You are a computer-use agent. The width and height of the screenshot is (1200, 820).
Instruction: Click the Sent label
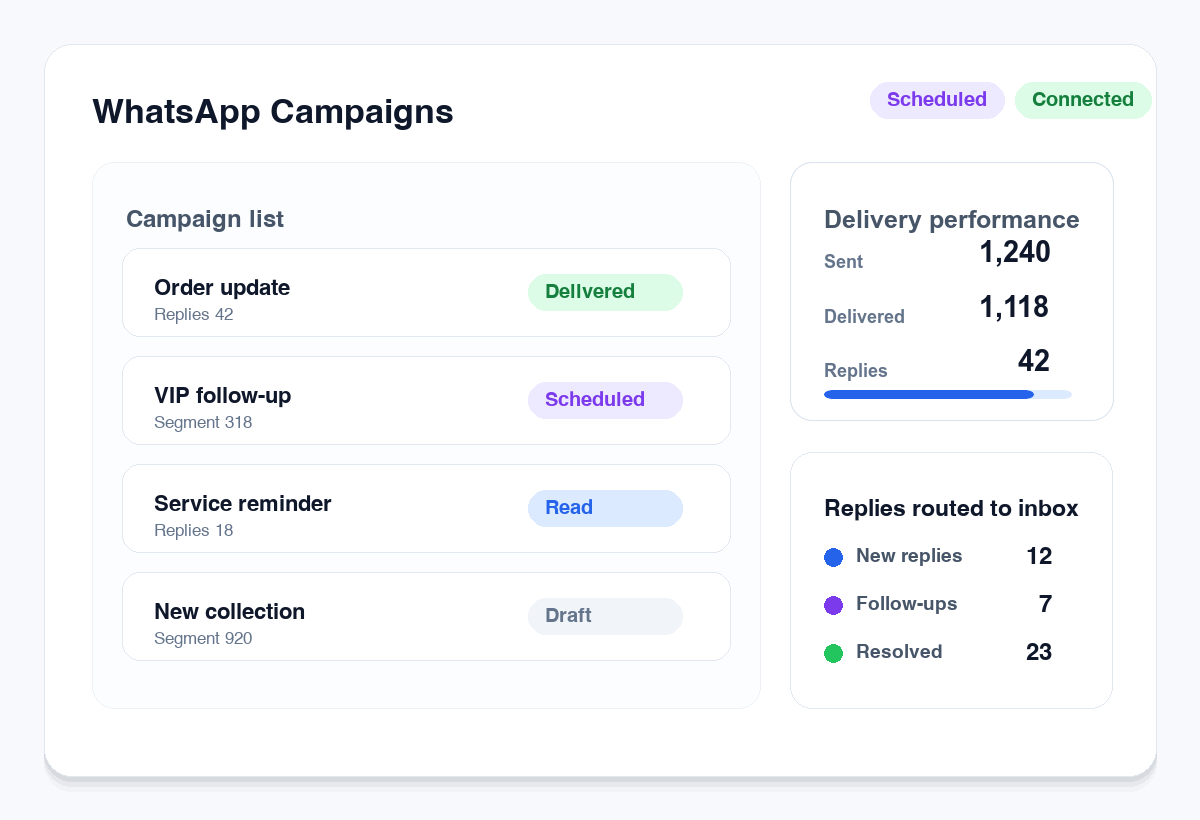click(x=844, y=263)
